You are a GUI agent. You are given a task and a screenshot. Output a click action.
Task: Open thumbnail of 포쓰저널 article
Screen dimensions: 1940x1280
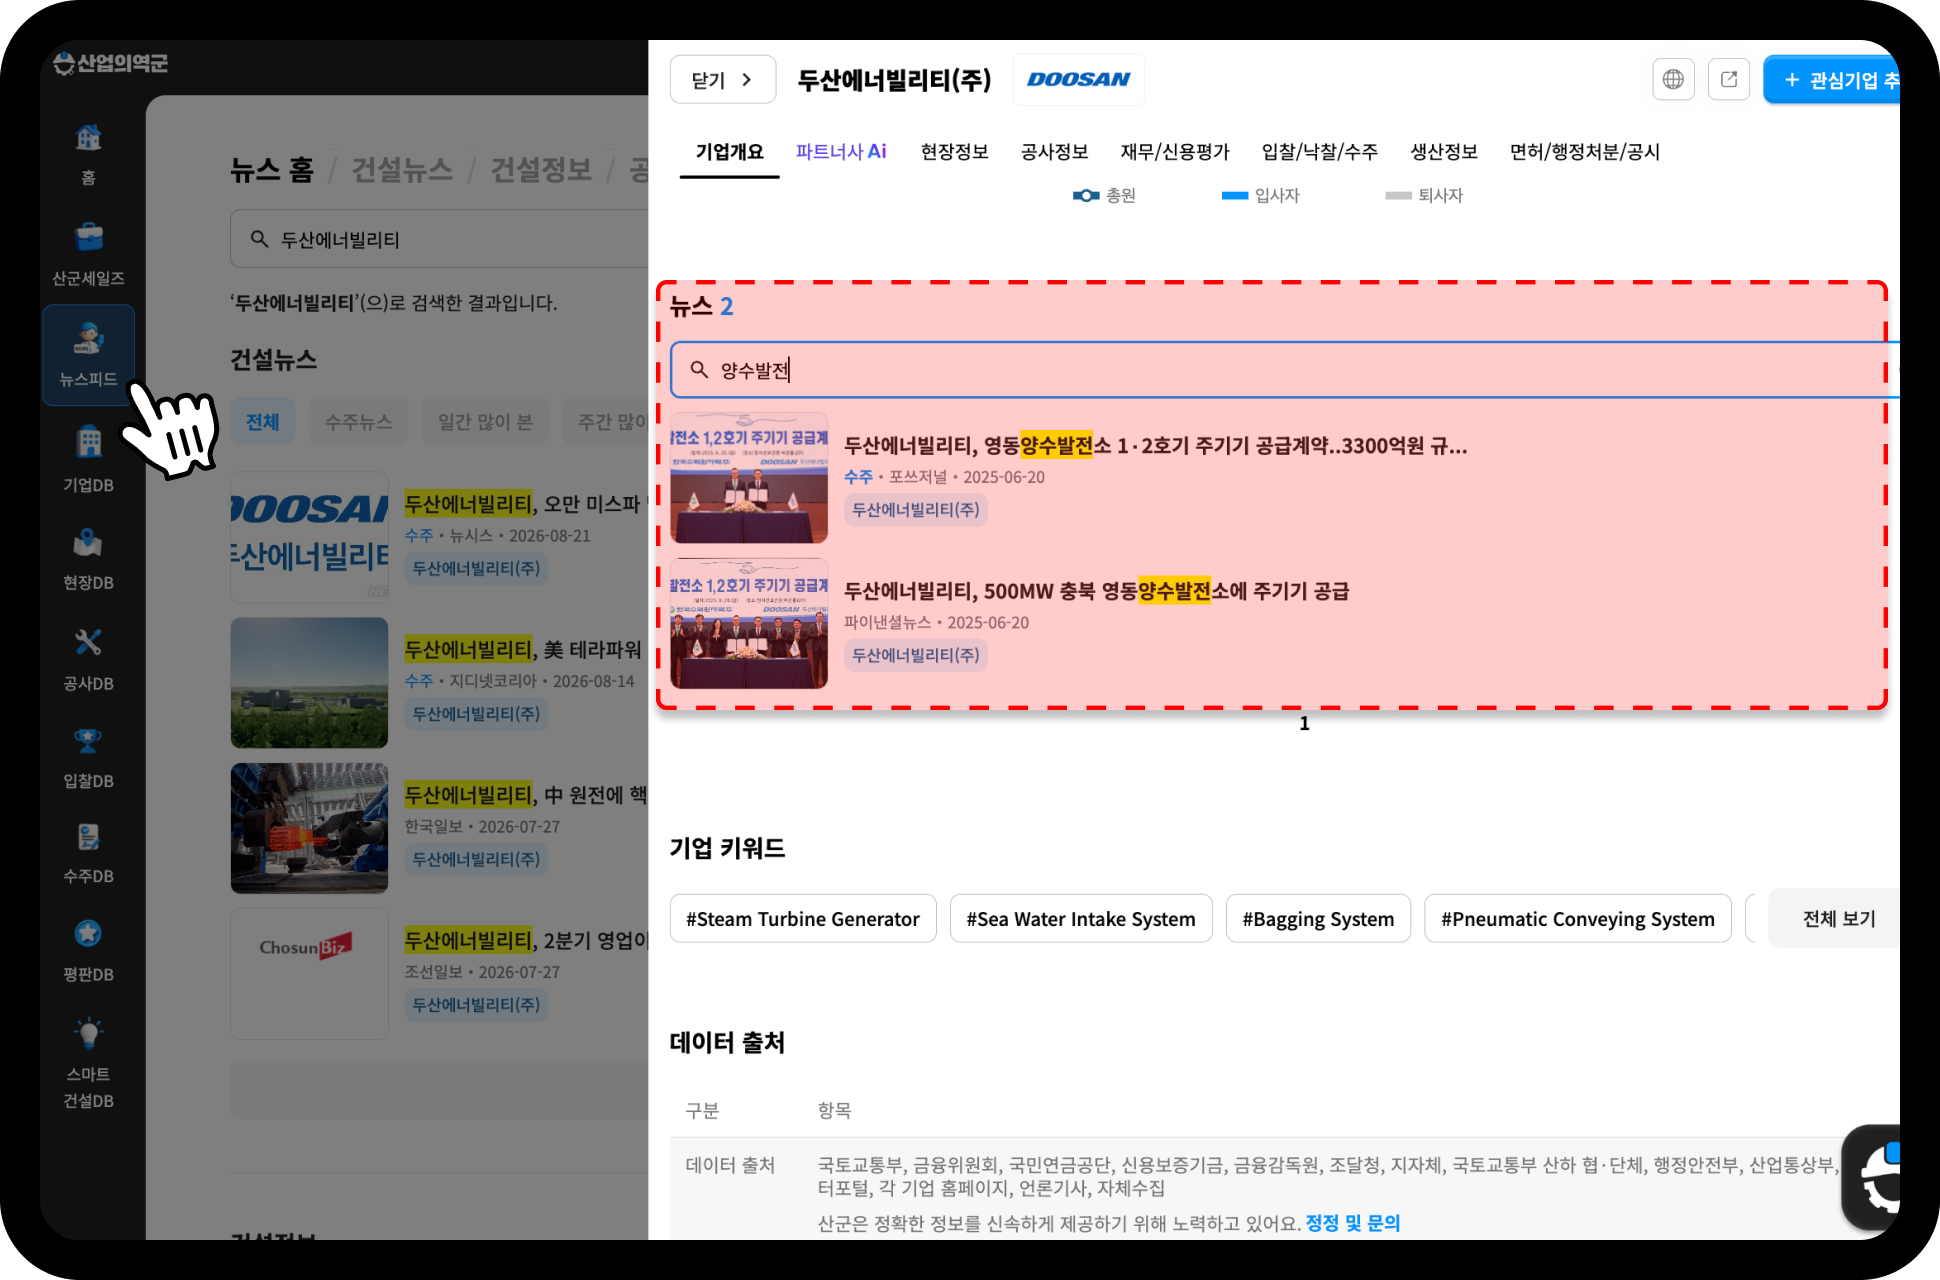[749, 478]
